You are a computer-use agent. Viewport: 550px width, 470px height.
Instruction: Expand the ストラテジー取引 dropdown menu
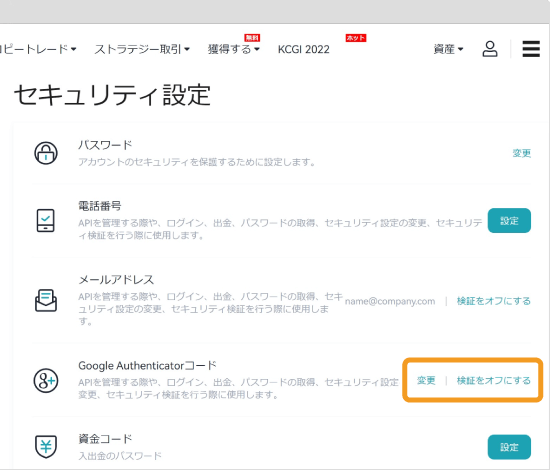(x=142, y=49)
